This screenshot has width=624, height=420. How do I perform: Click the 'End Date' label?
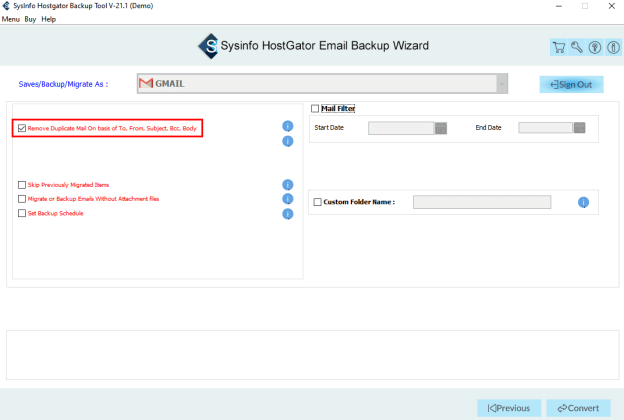coord(488,128)
